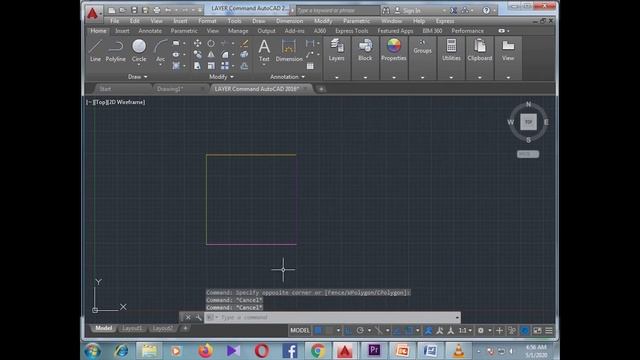Open the red A application menu

point(93,13)
